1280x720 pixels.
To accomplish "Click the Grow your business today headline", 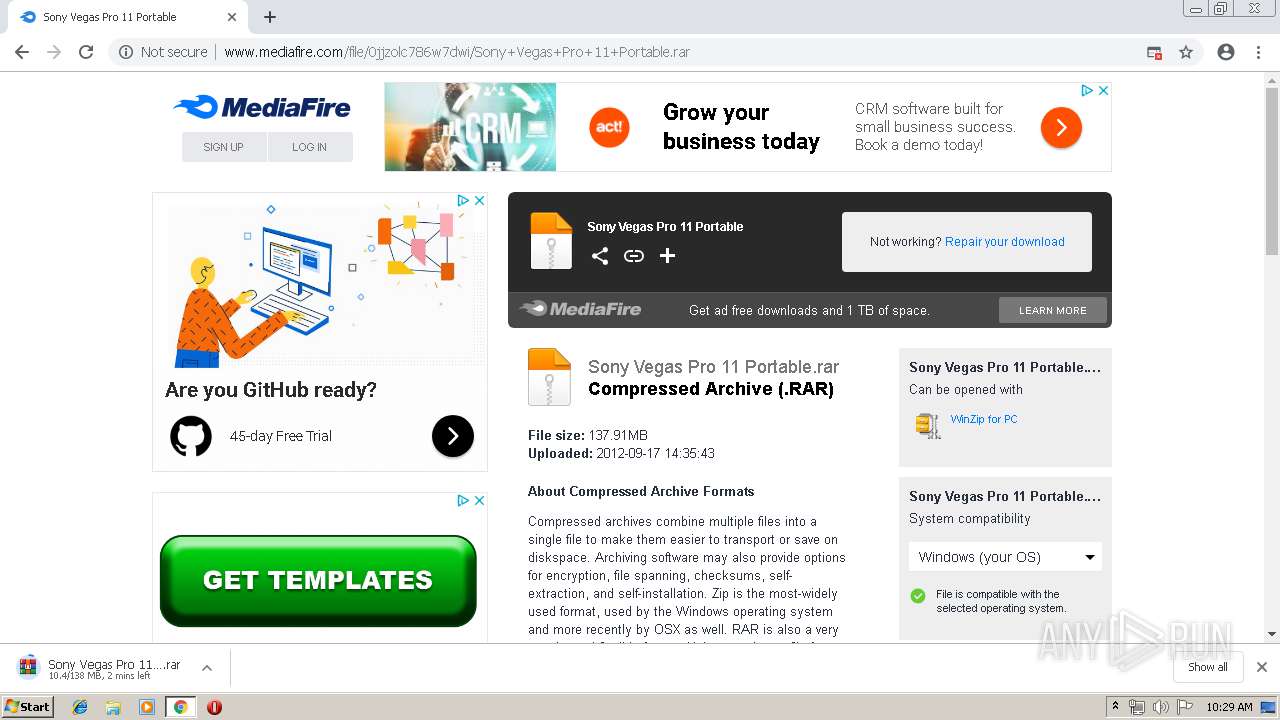I will coord(741,127).
